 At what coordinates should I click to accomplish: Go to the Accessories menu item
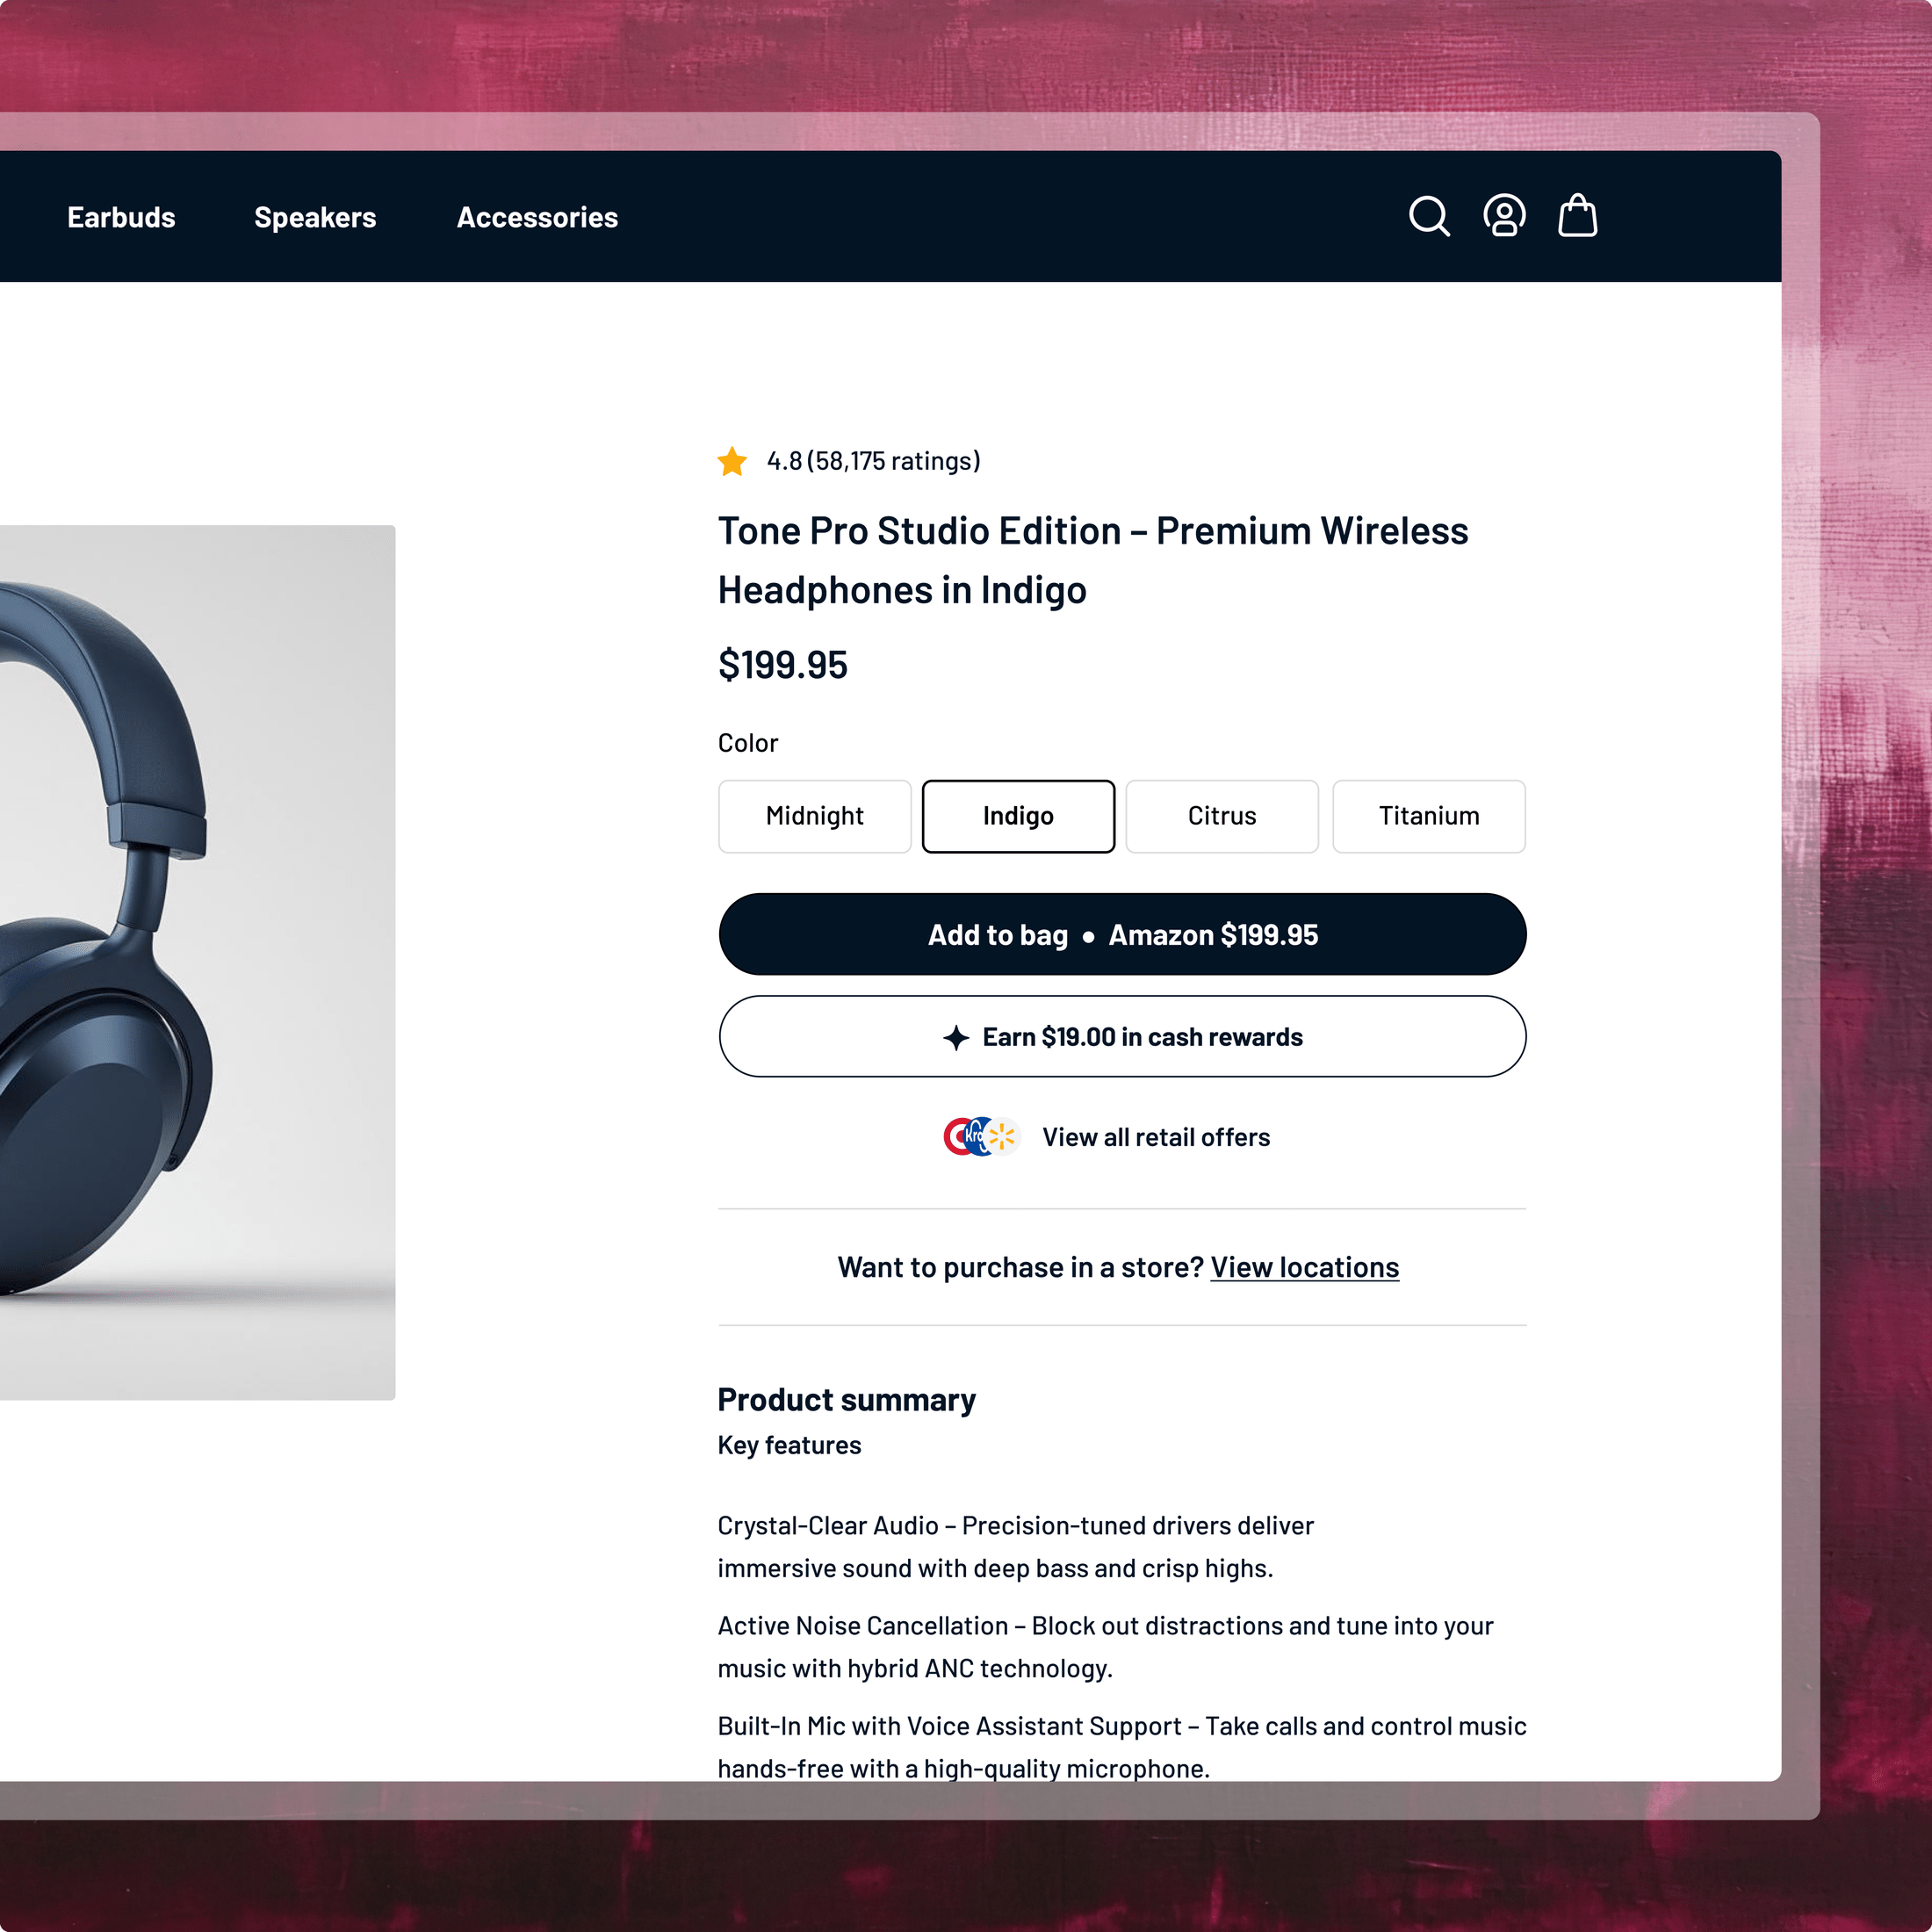pyautogui.click(x=537, y=217)
